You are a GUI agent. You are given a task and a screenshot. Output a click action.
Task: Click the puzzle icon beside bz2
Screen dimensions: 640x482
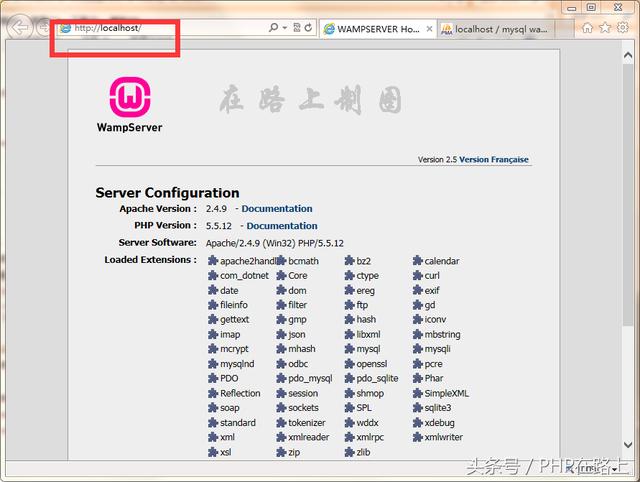pos(349,261)
